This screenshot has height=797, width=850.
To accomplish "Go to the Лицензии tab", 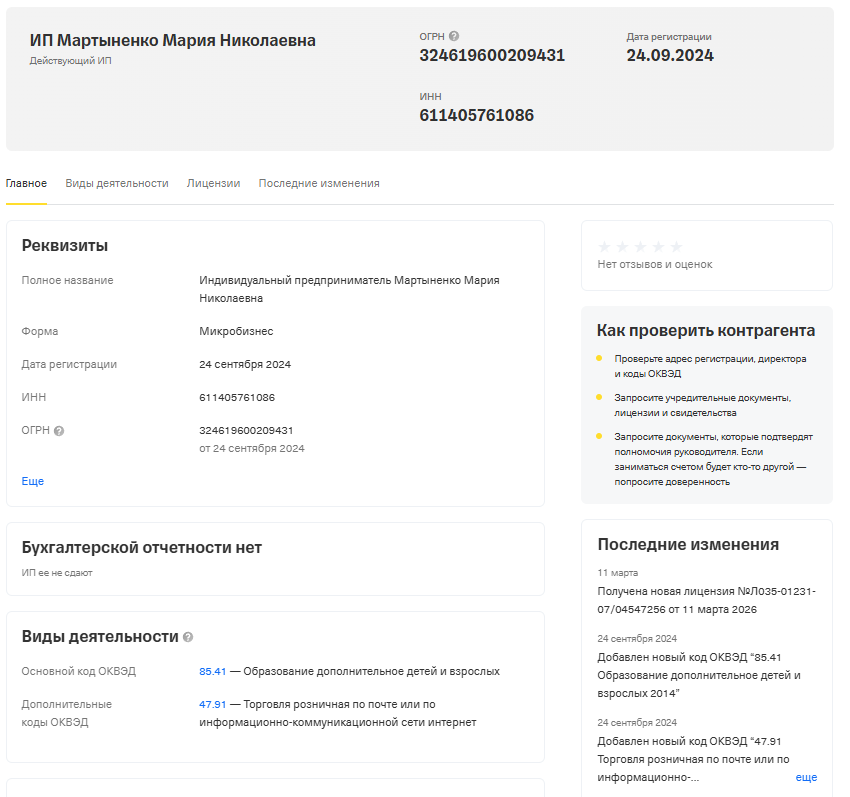I will [213, 184].
